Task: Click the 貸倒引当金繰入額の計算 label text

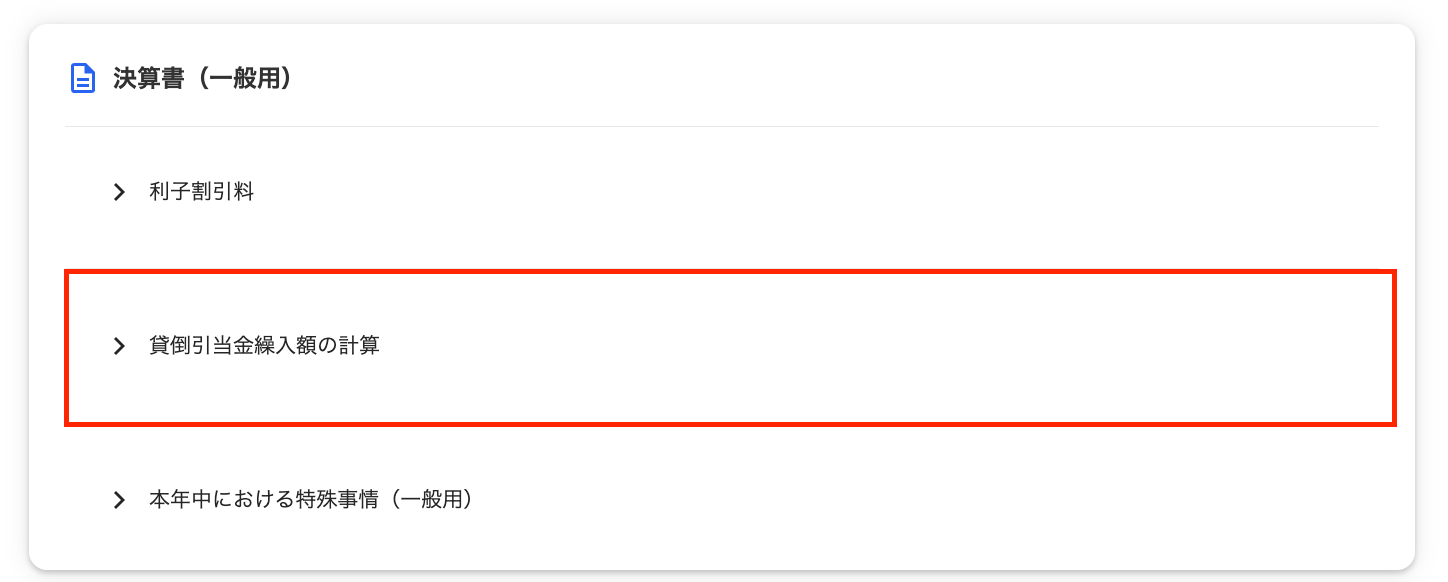Action: coord(264,346)
